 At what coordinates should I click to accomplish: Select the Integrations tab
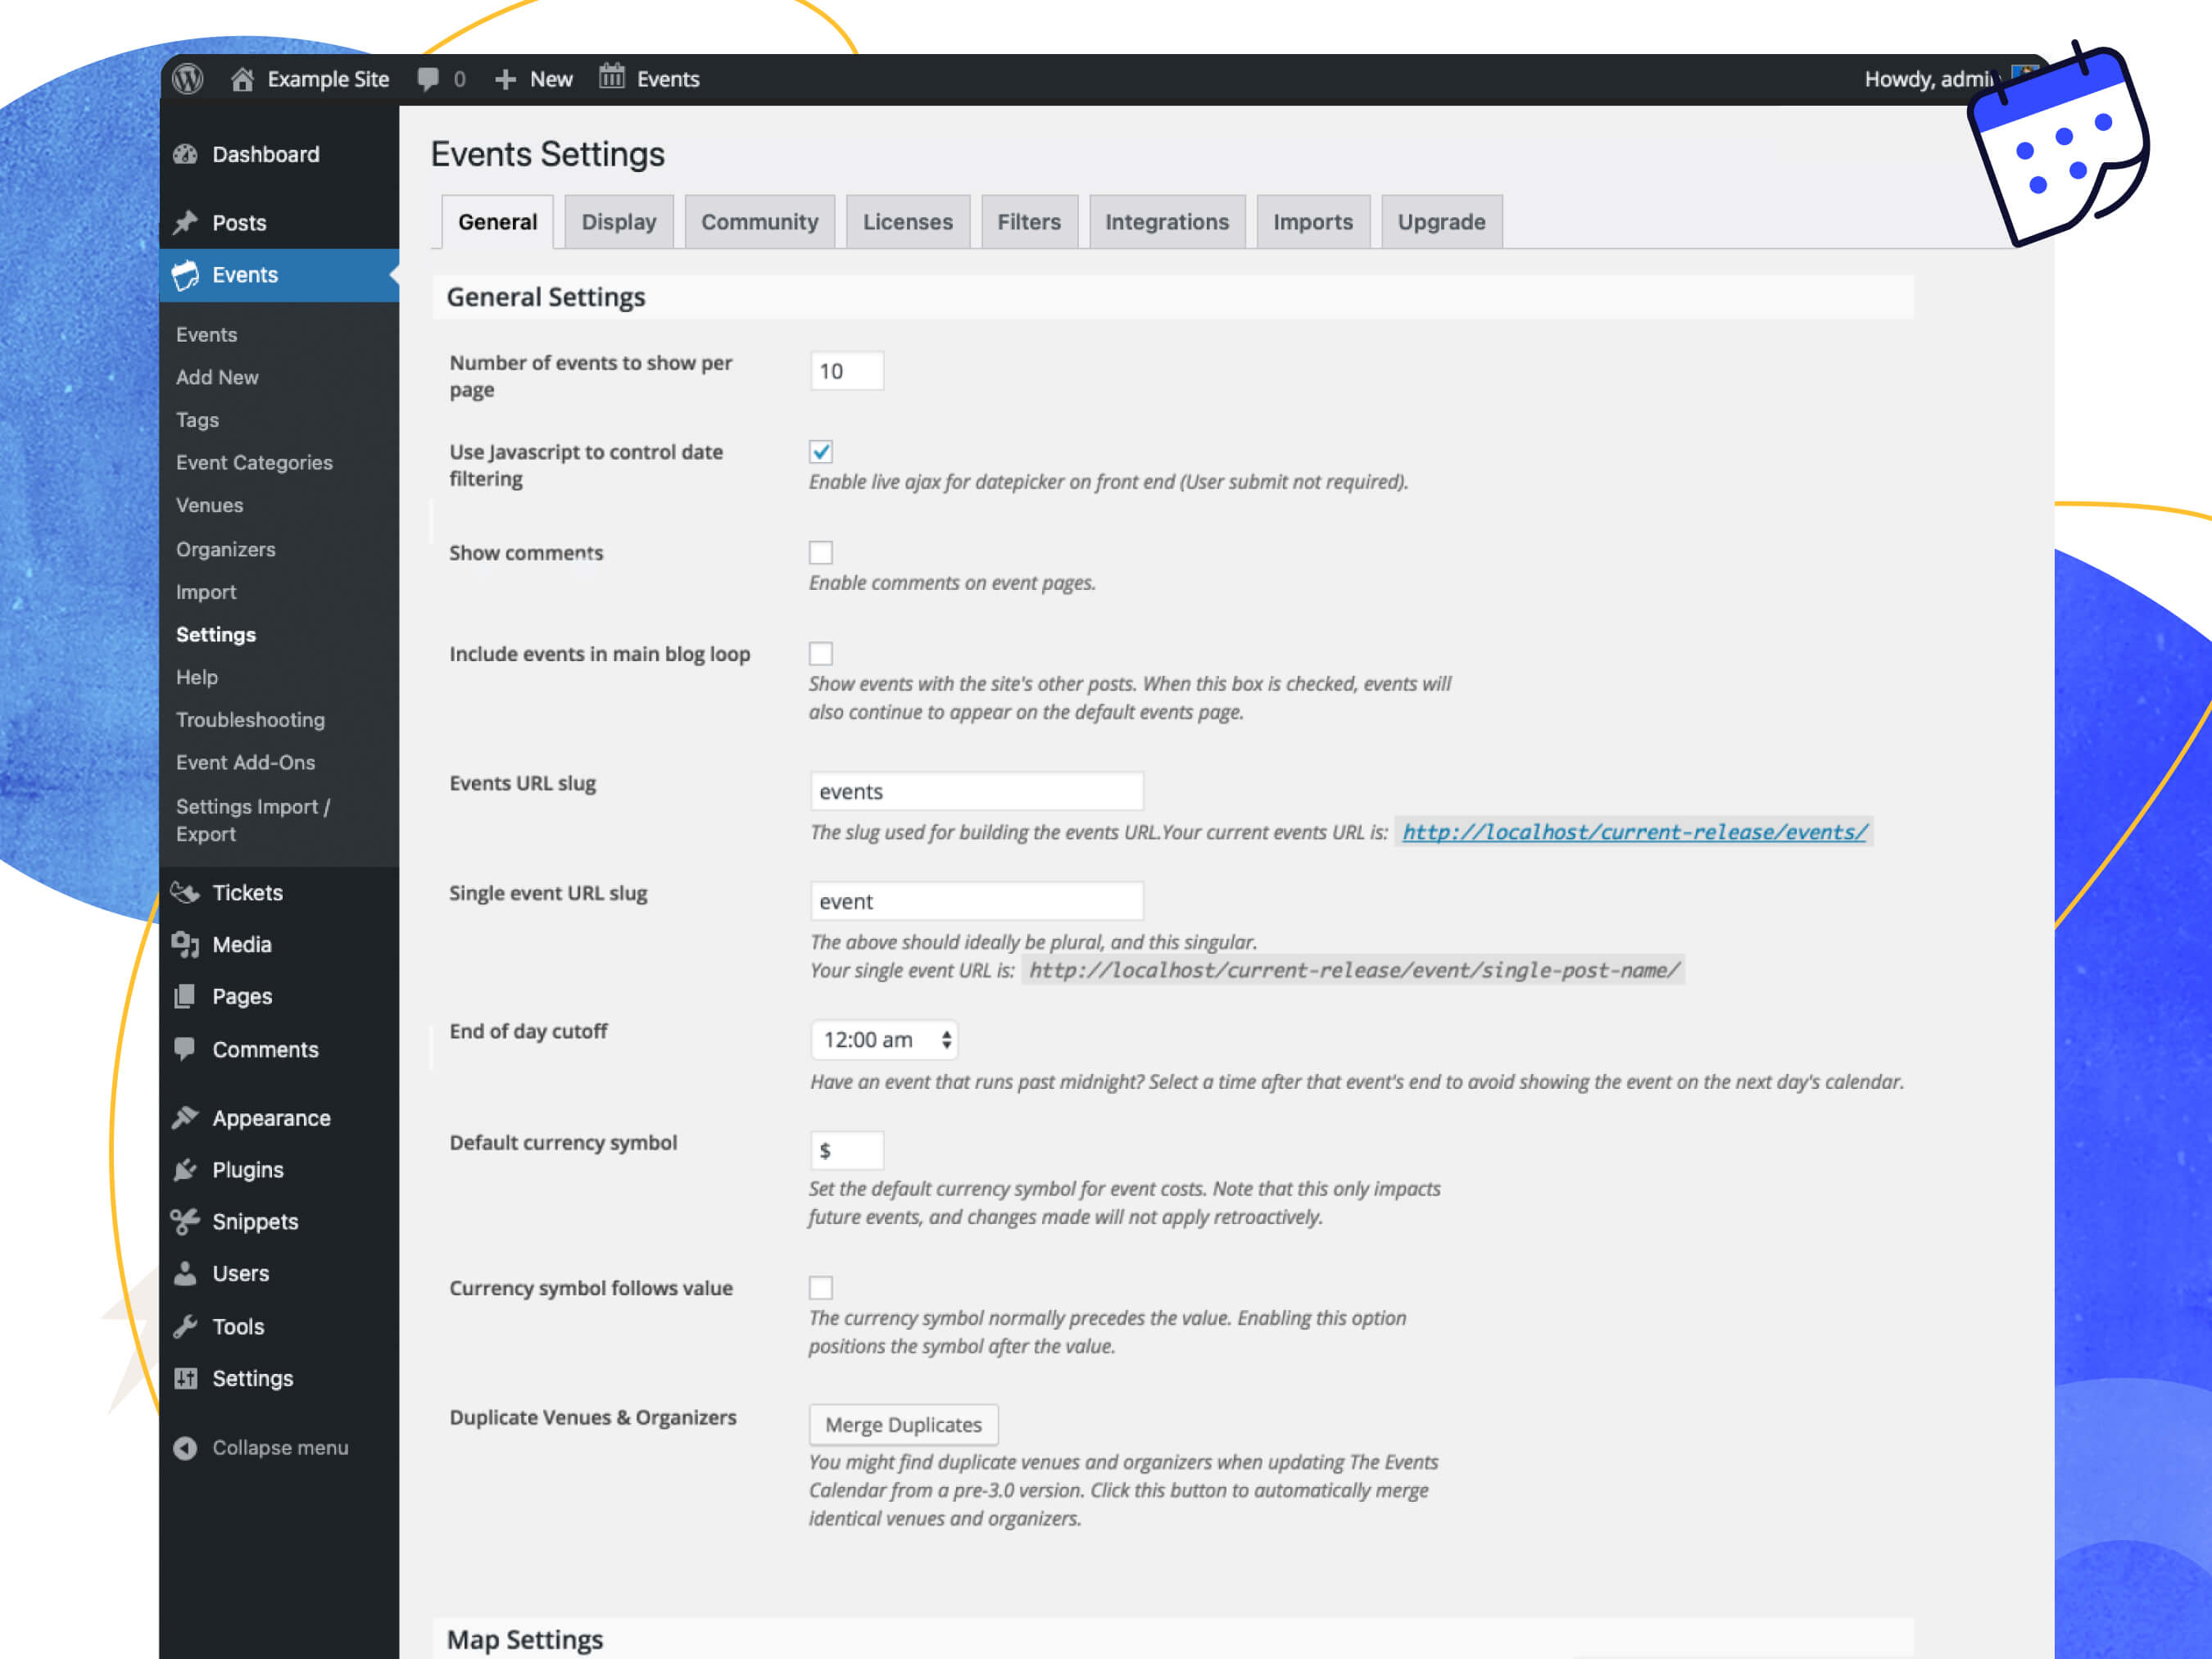(x=1165, y=220)
